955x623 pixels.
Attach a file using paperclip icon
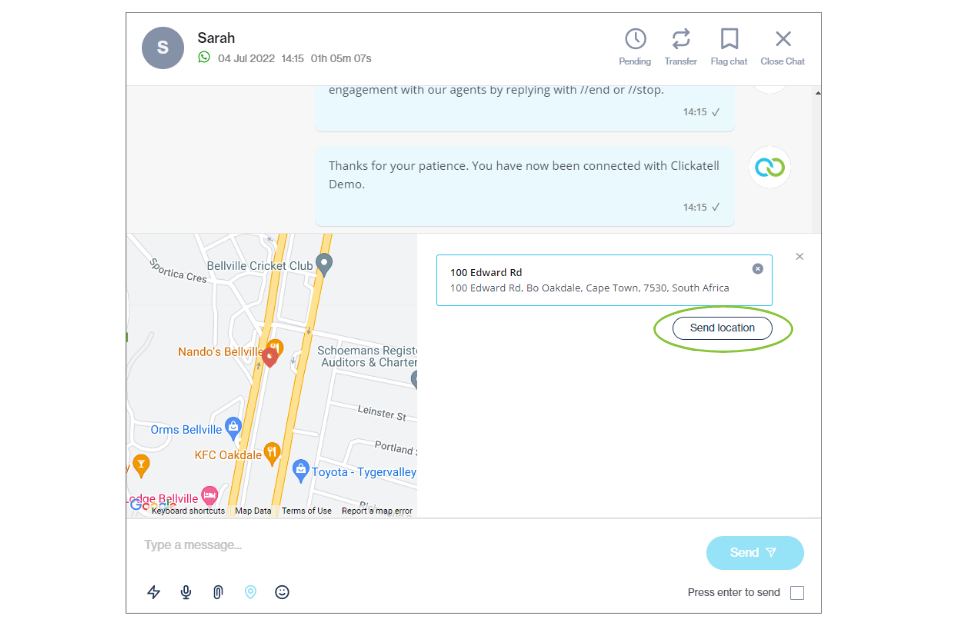tap(218, 592)
